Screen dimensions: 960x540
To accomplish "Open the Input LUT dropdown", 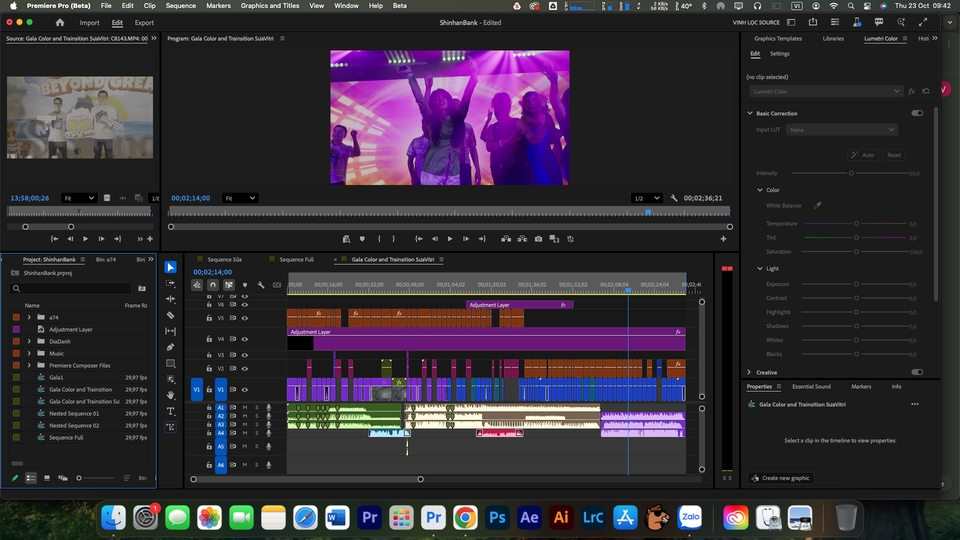I will tap(841, 130).
